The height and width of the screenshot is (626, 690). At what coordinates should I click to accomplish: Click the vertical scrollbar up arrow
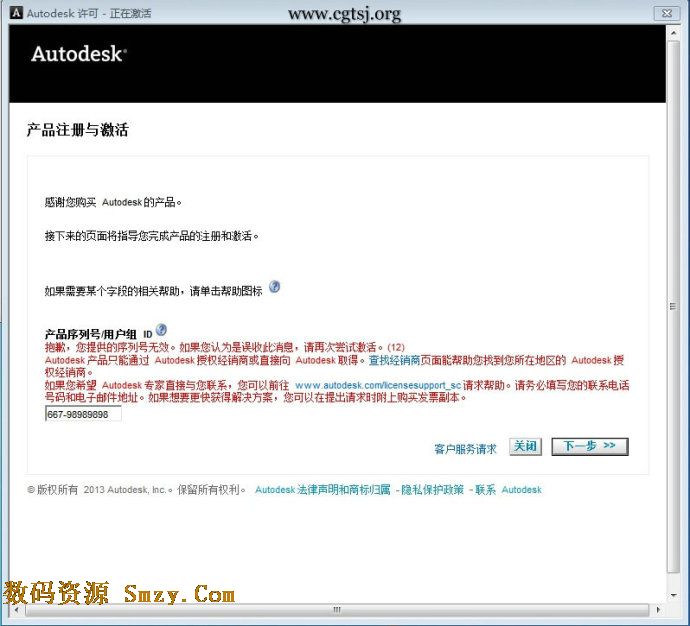point(673,33)
